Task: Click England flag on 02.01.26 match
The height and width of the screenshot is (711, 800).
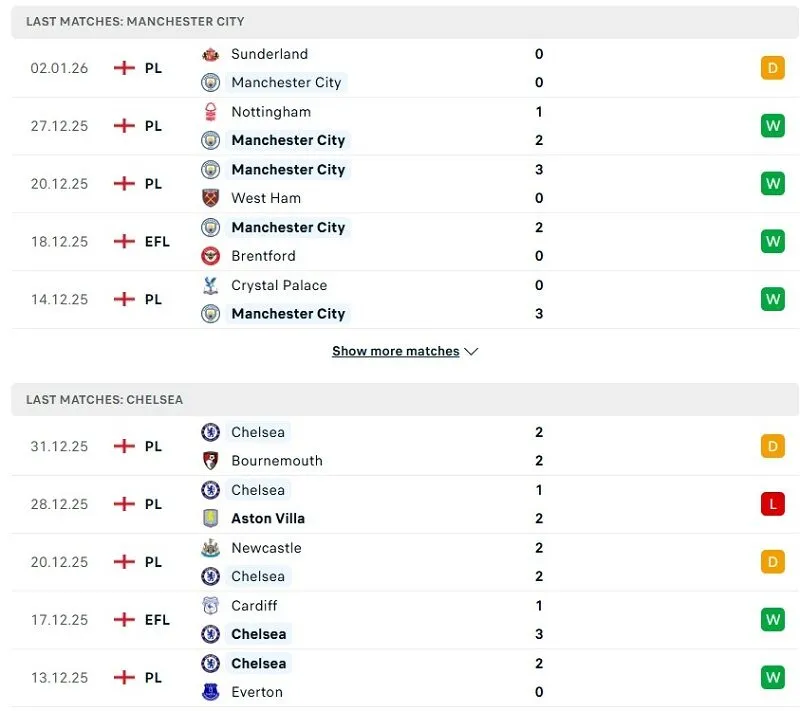Action: 124,68
